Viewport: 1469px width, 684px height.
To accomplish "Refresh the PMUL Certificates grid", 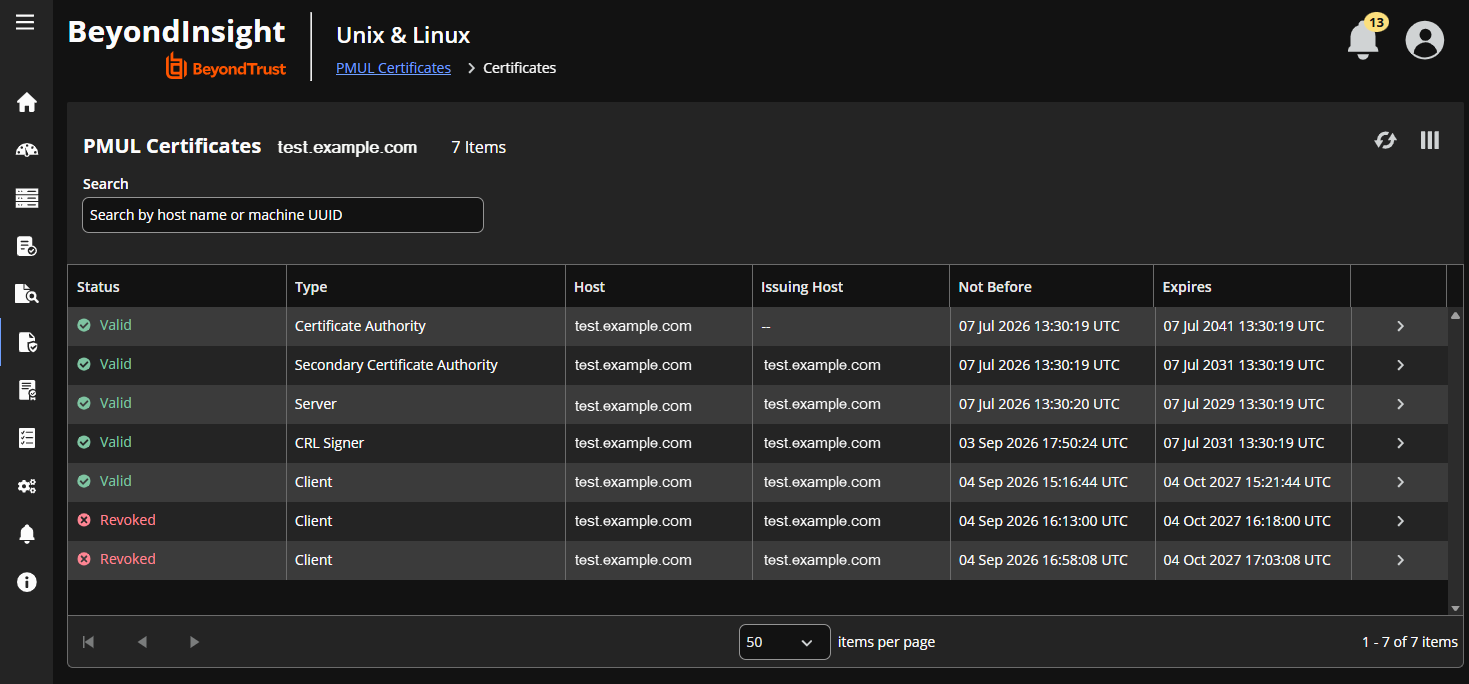I will [x=1385, y=140].
